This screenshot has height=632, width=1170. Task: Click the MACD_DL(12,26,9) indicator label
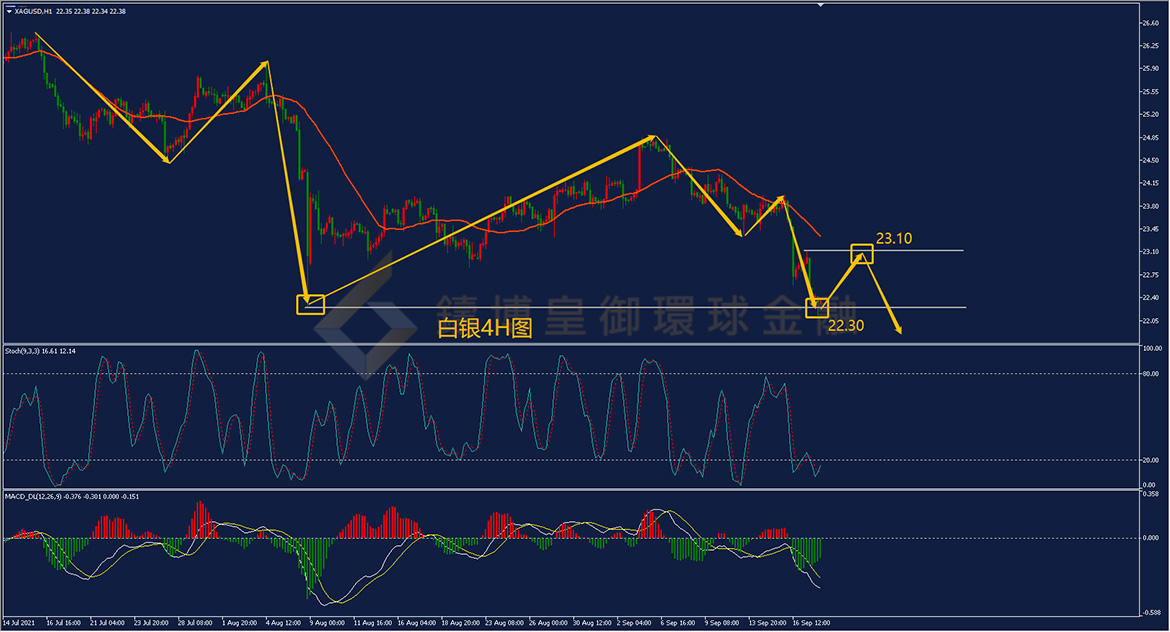pyautogui.click(x=34, y=496)
